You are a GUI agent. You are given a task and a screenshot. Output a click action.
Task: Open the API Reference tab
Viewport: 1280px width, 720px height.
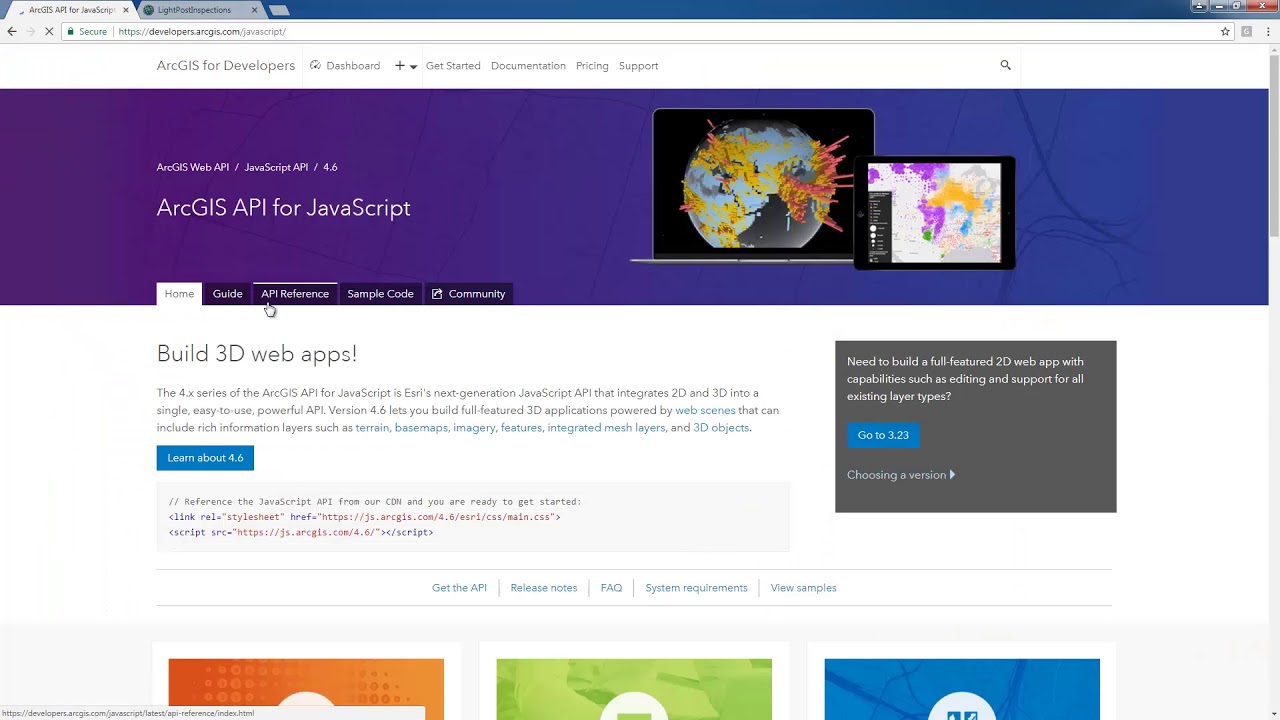pyautogui.click(x=295, y=294)
